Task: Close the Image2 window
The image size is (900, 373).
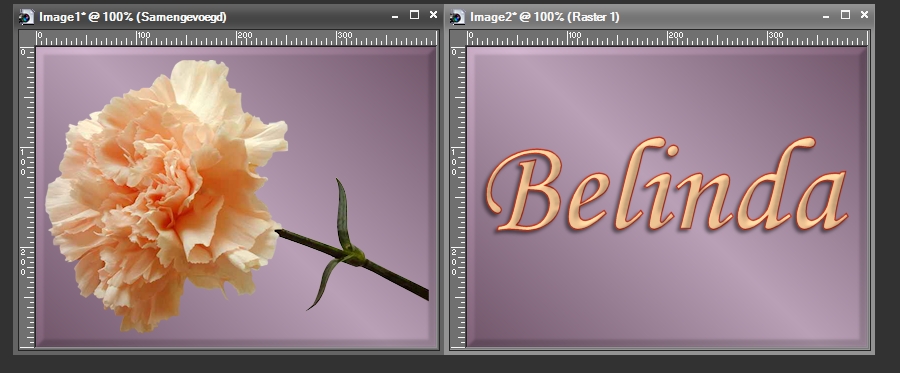Action: click(864, 15)
